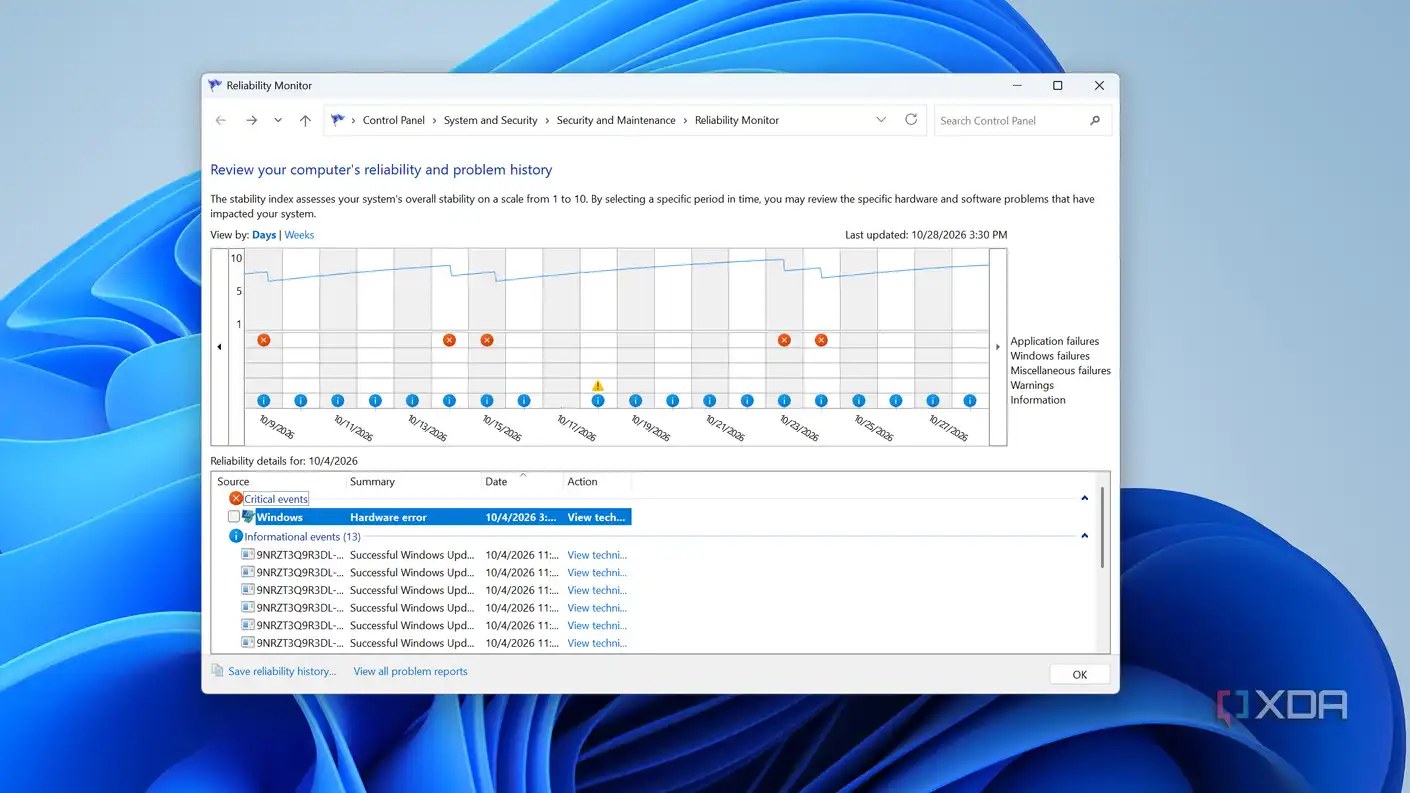Select the yellow warning icon in the chart
The height and width of the screenshot is (793, 1410).
[598, 386]
